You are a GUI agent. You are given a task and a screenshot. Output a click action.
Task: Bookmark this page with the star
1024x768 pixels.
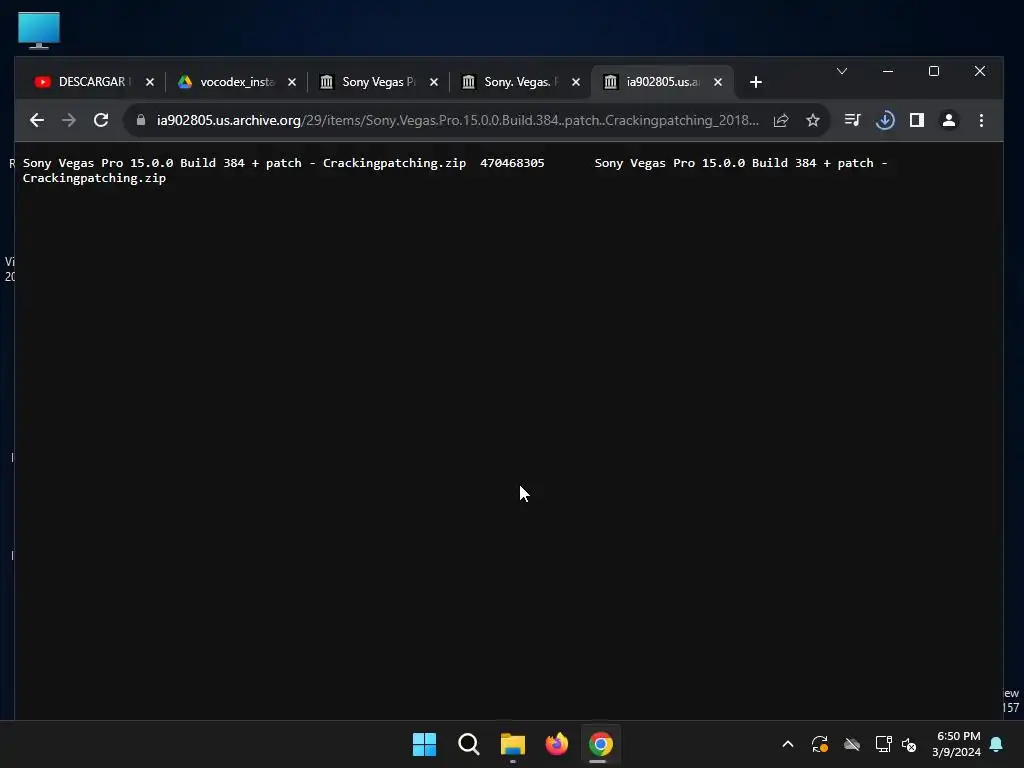coord(812,120)
